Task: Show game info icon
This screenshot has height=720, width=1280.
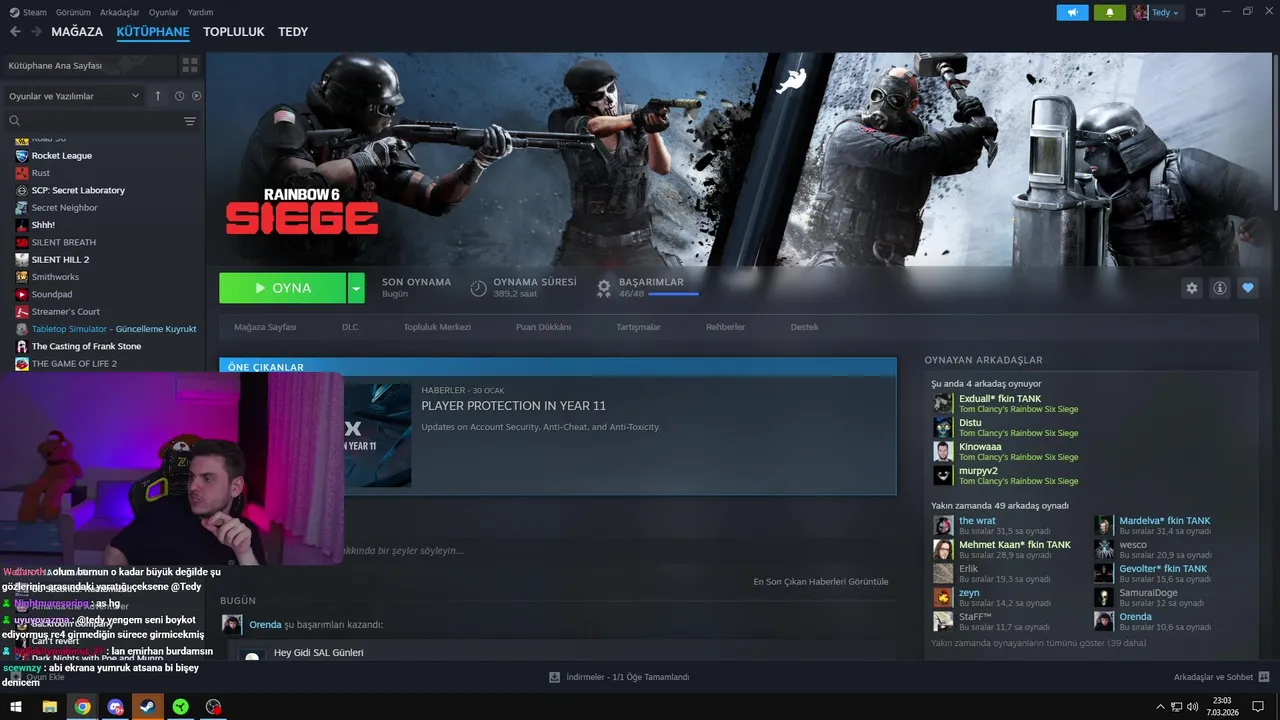Action: pos(1219,288)
